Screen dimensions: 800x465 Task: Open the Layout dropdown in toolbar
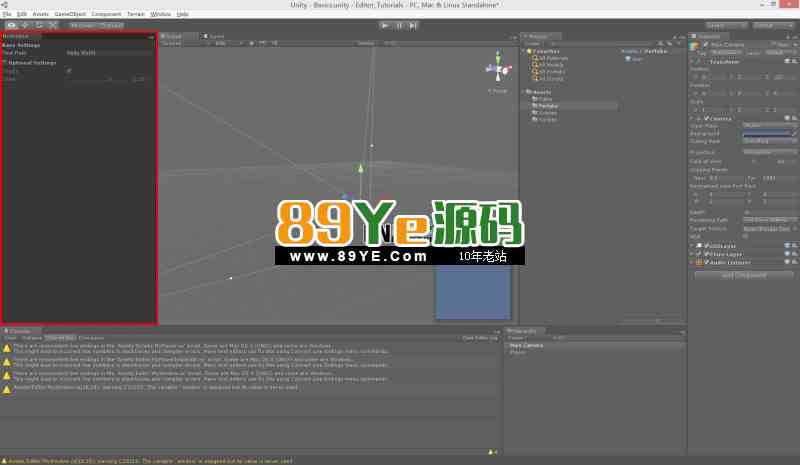pos(773,25)
